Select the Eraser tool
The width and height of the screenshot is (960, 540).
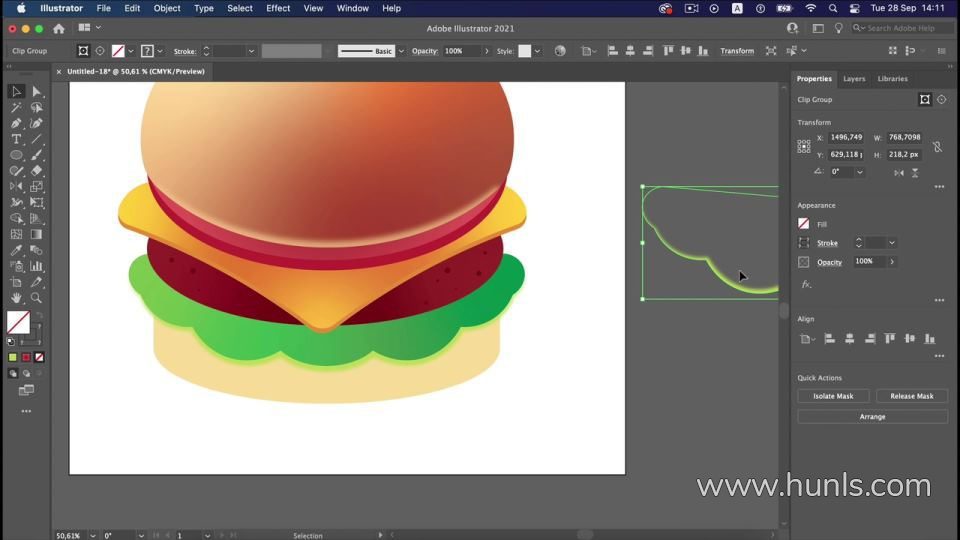(37, 171)
